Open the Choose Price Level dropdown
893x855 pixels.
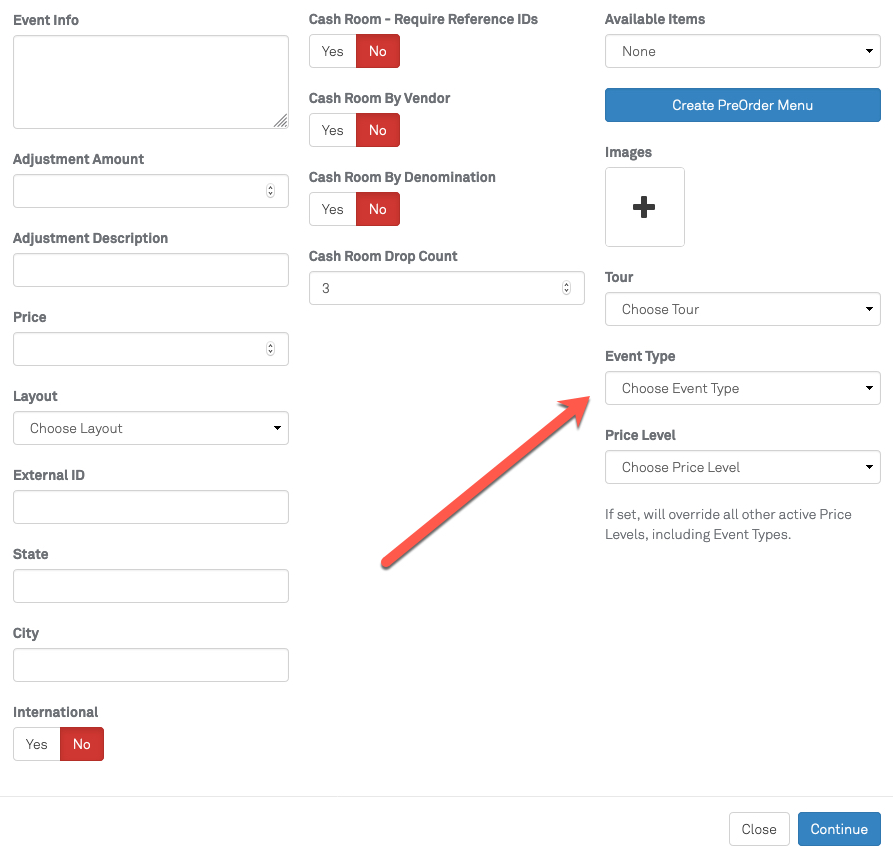[x=742, y=467]
